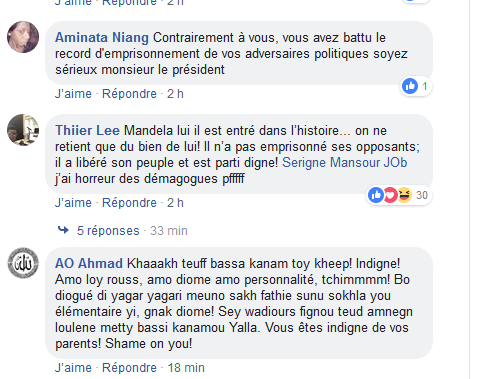Click the 2 h timestamp on Thiier Lee's comment

(x=175, y=203)
